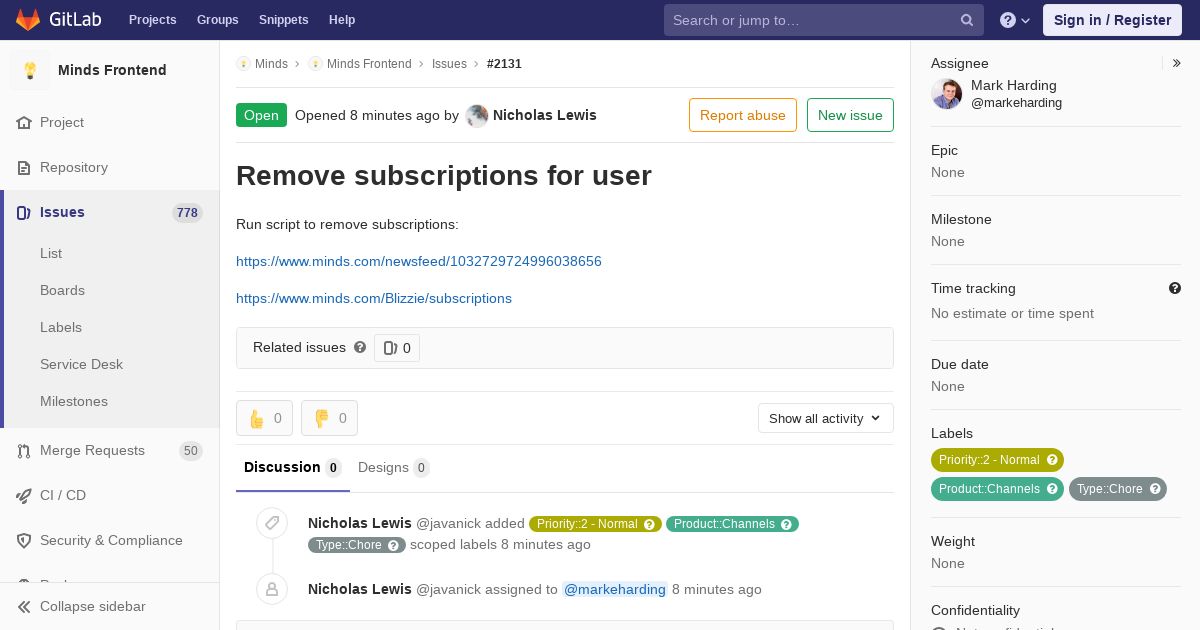Open CI / CD rocket icon
The height and width of the screenshot is (630, 1200).
click(24, 495)
